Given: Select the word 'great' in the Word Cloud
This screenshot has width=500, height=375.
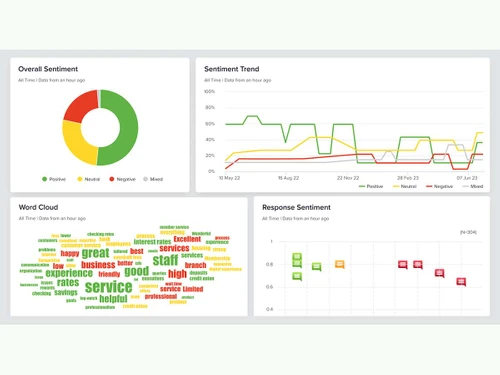Looking at the screenshot, I should point(95,253).
